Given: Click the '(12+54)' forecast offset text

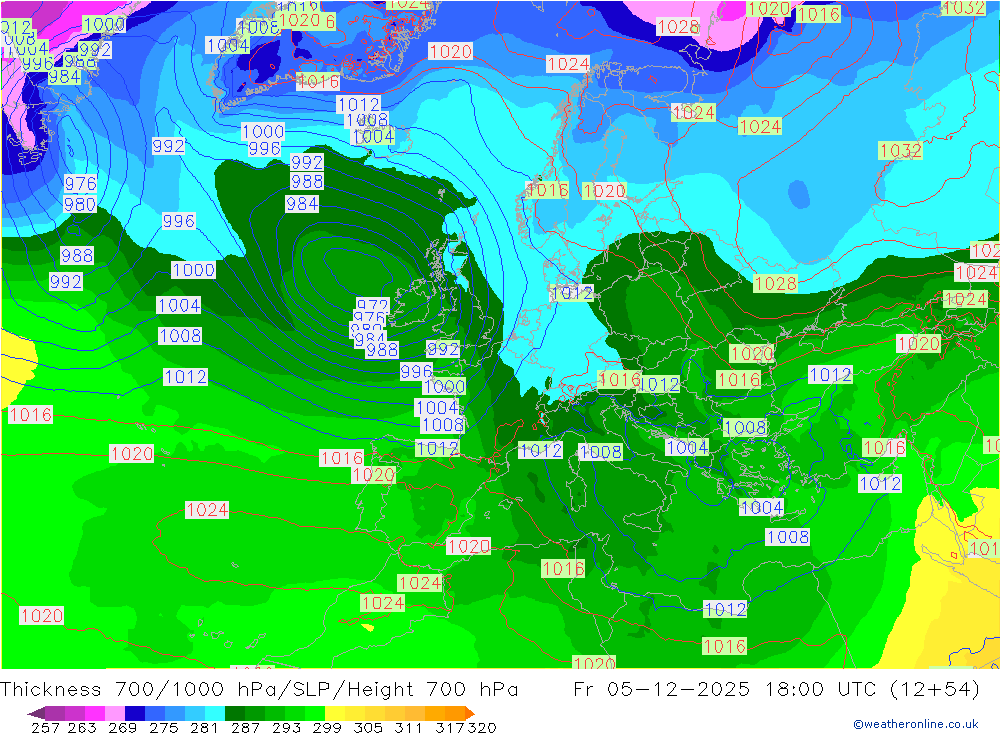Looking at the screenshot, I should tap(935, 690).
